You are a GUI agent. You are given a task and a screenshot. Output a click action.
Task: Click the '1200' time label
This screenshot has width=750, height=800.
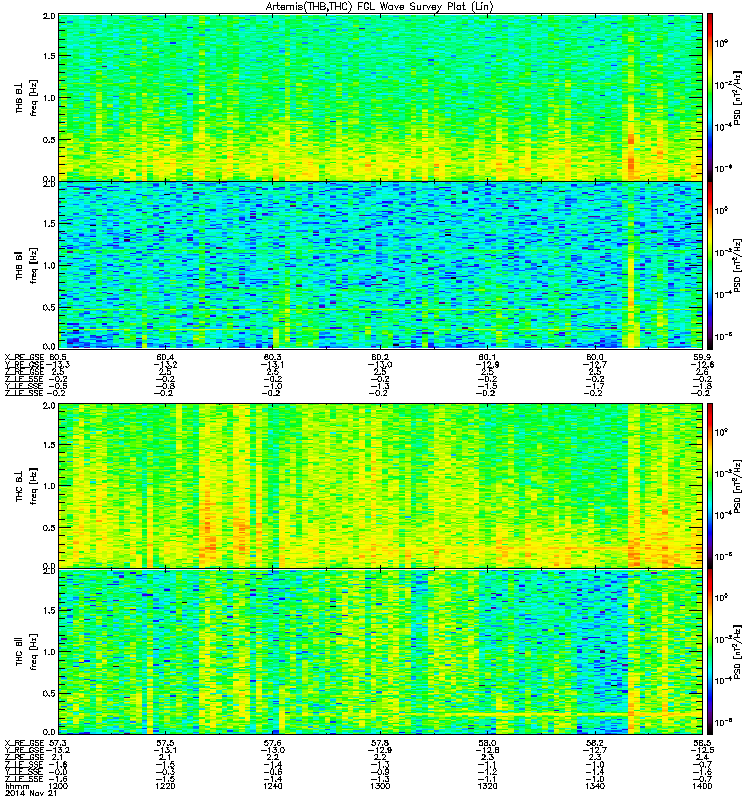(58, 786)
